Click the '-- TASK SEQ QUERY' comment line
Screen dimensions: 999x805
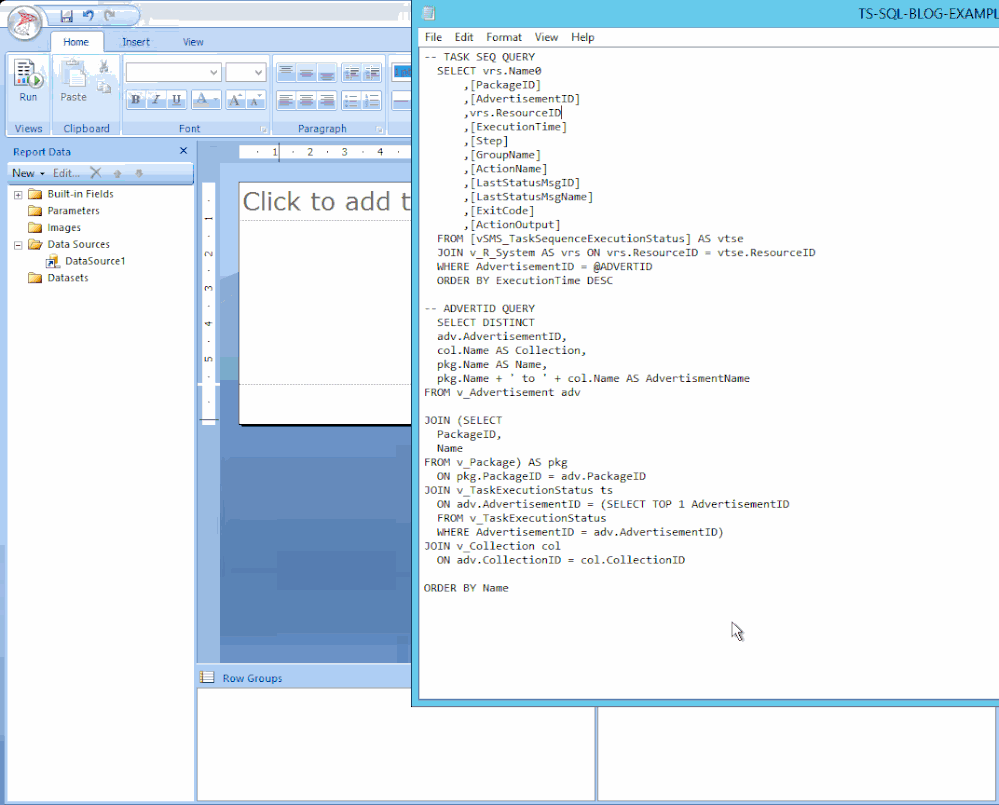[479, 57]
